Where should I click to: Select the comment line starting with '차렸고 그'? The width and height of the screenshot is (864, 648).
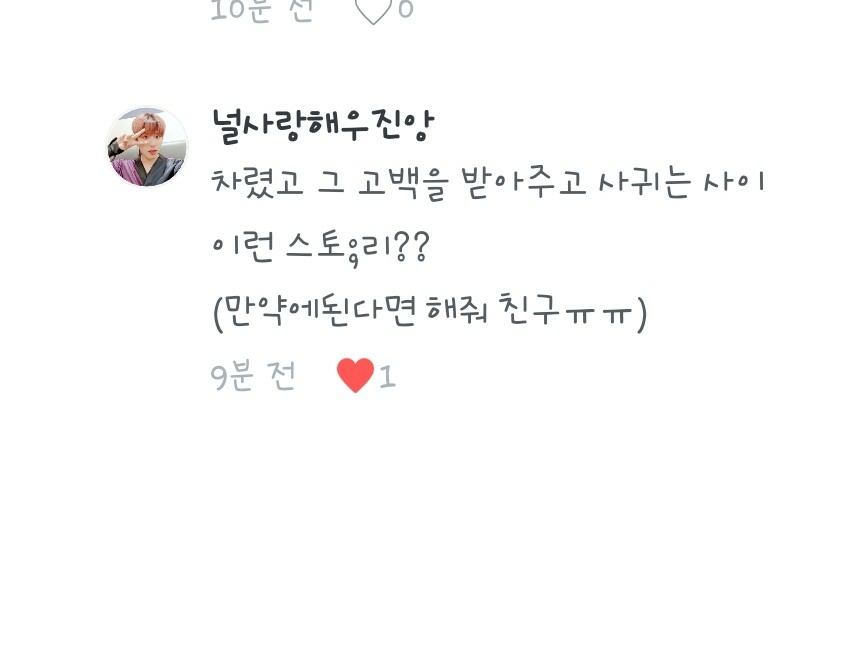(x=488, y=182)
